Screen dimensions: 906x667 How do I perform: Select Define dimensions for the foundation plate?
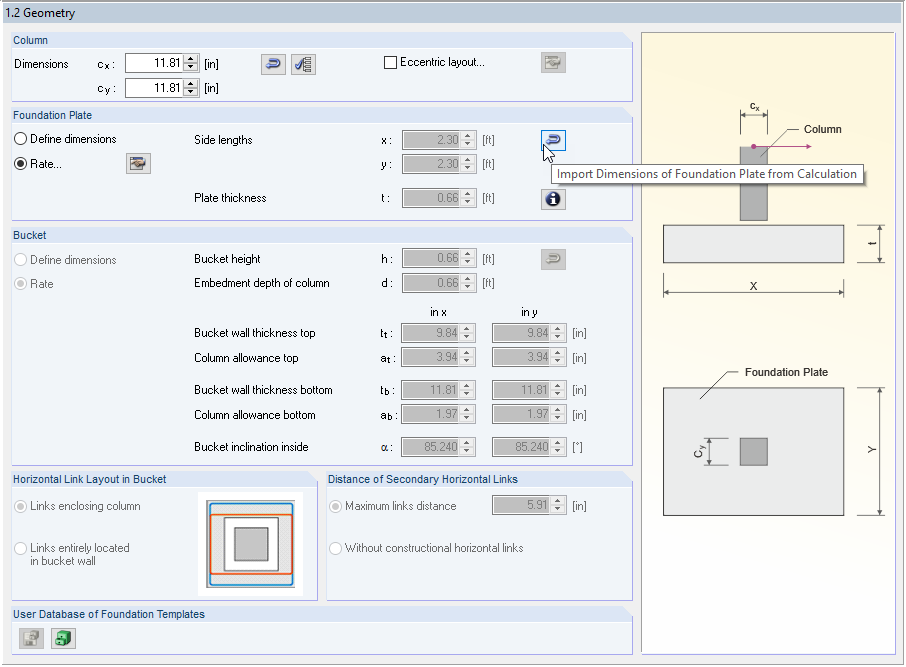[x=21, y=139]
